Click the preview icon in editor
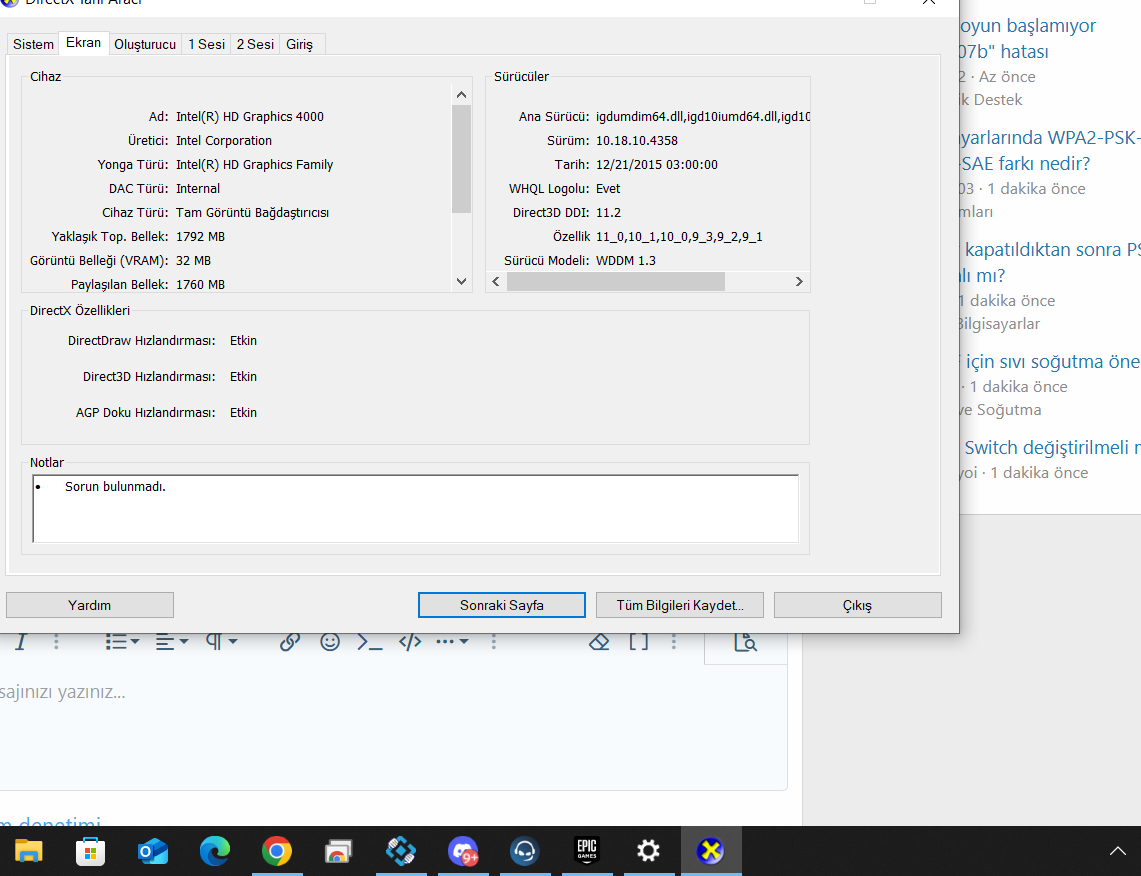The height and width of the screenshot is (876, 1141). click(x=746, y=642)
